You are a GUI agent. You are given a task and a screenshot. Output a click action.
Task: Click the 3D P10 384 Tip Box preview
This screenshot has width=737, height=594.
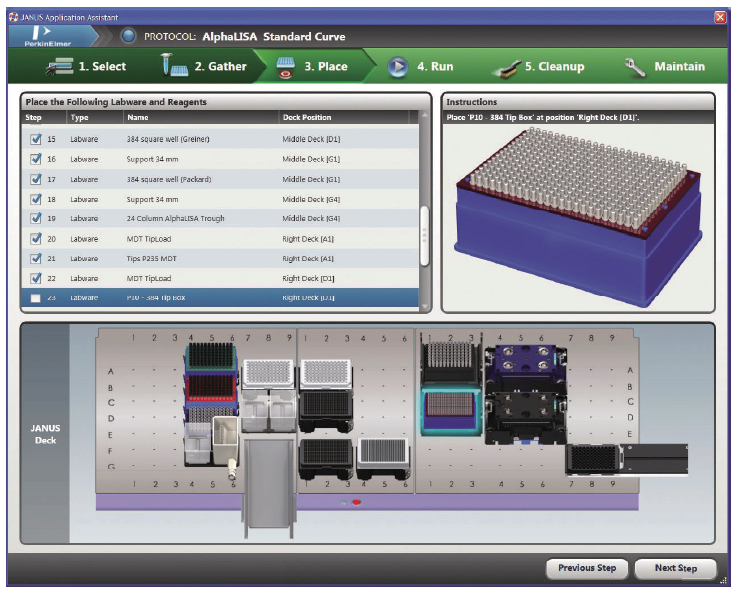[x=578, y=217]
